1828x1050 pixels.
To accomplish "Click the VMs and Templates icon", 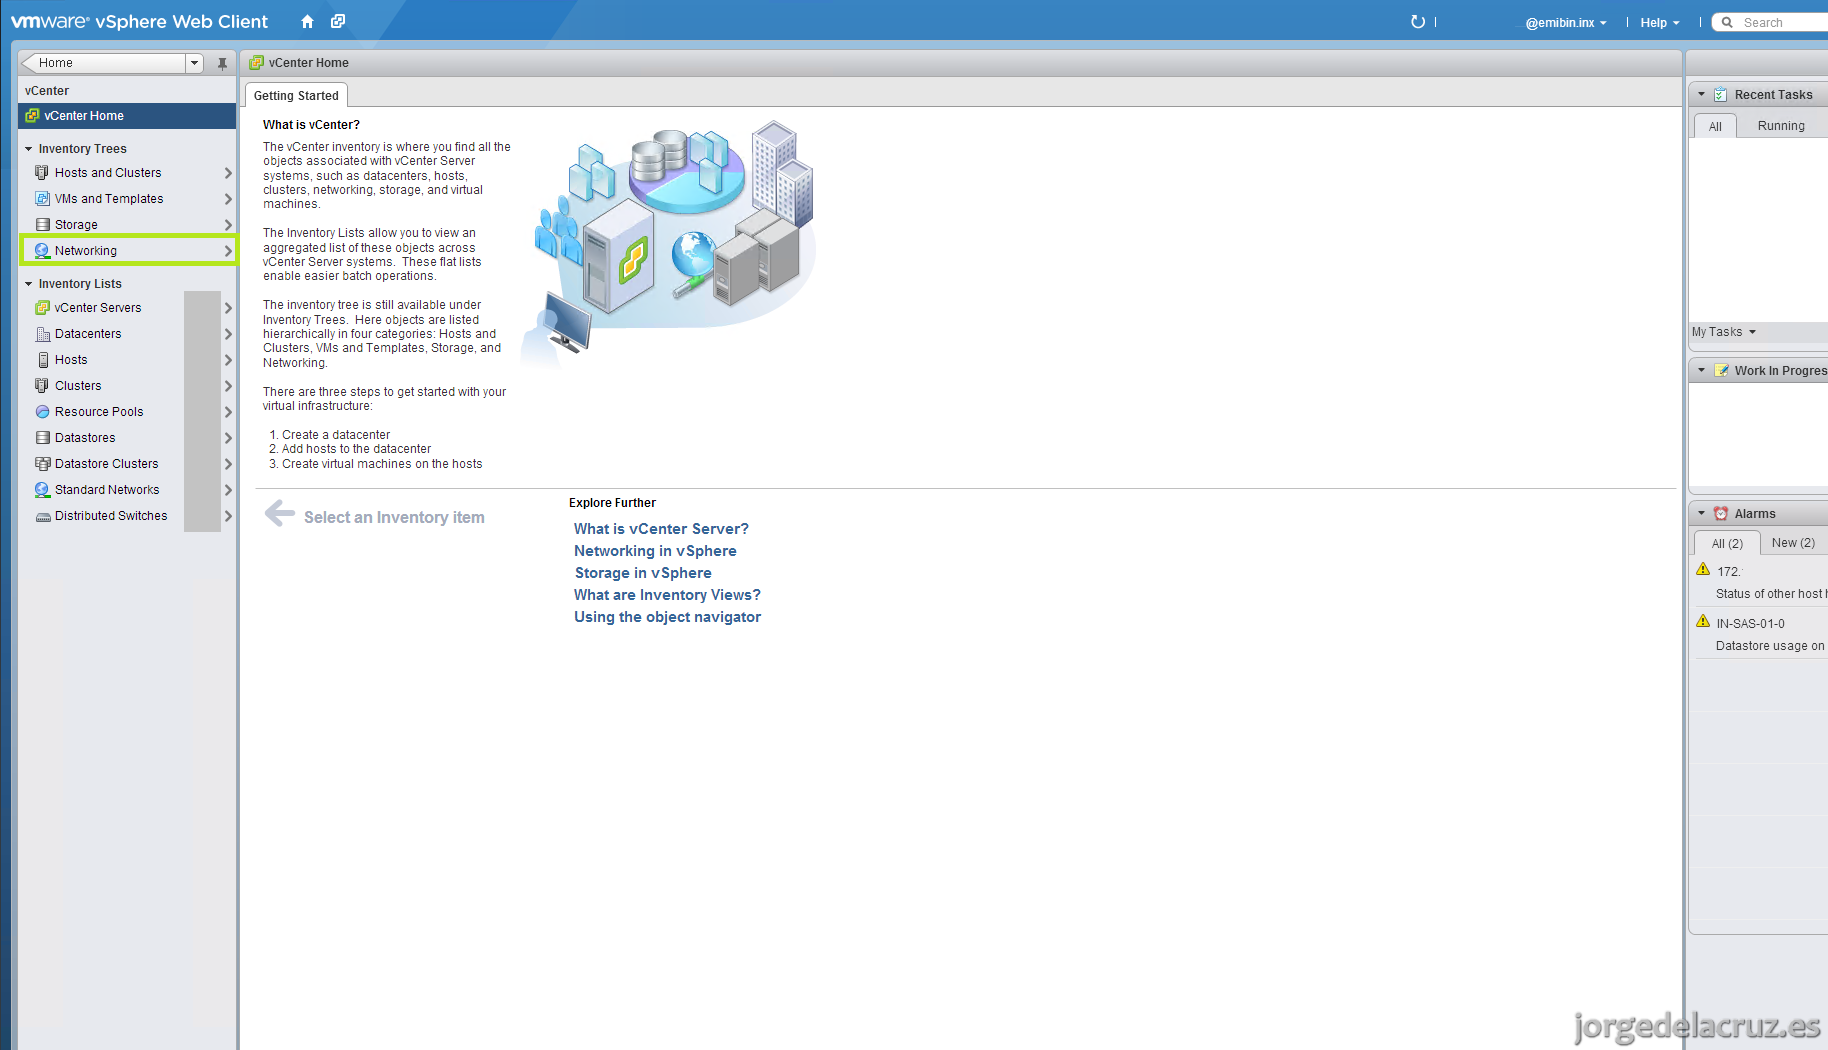I will (x=42, y=199).
